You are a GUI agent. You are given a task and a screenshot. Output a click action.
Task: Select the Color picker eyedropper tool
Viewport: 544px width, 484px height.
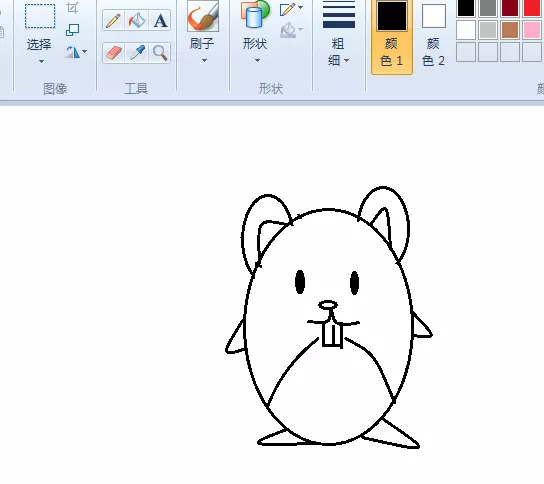coord(137,53)
